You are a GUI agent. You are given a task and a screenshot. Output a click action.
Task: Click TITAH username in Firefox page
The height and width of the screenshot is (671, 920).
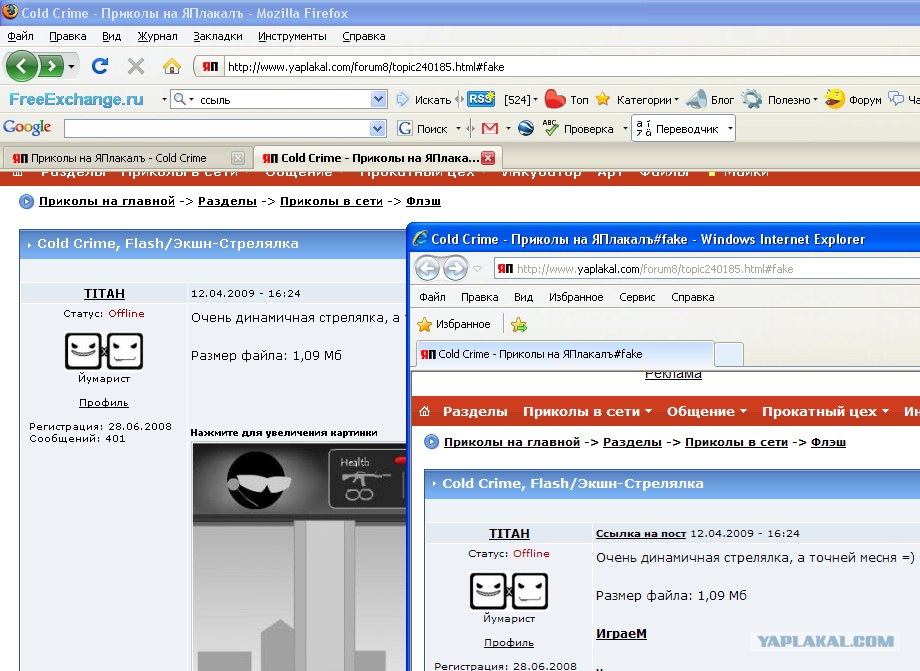(x=104, y=293)
